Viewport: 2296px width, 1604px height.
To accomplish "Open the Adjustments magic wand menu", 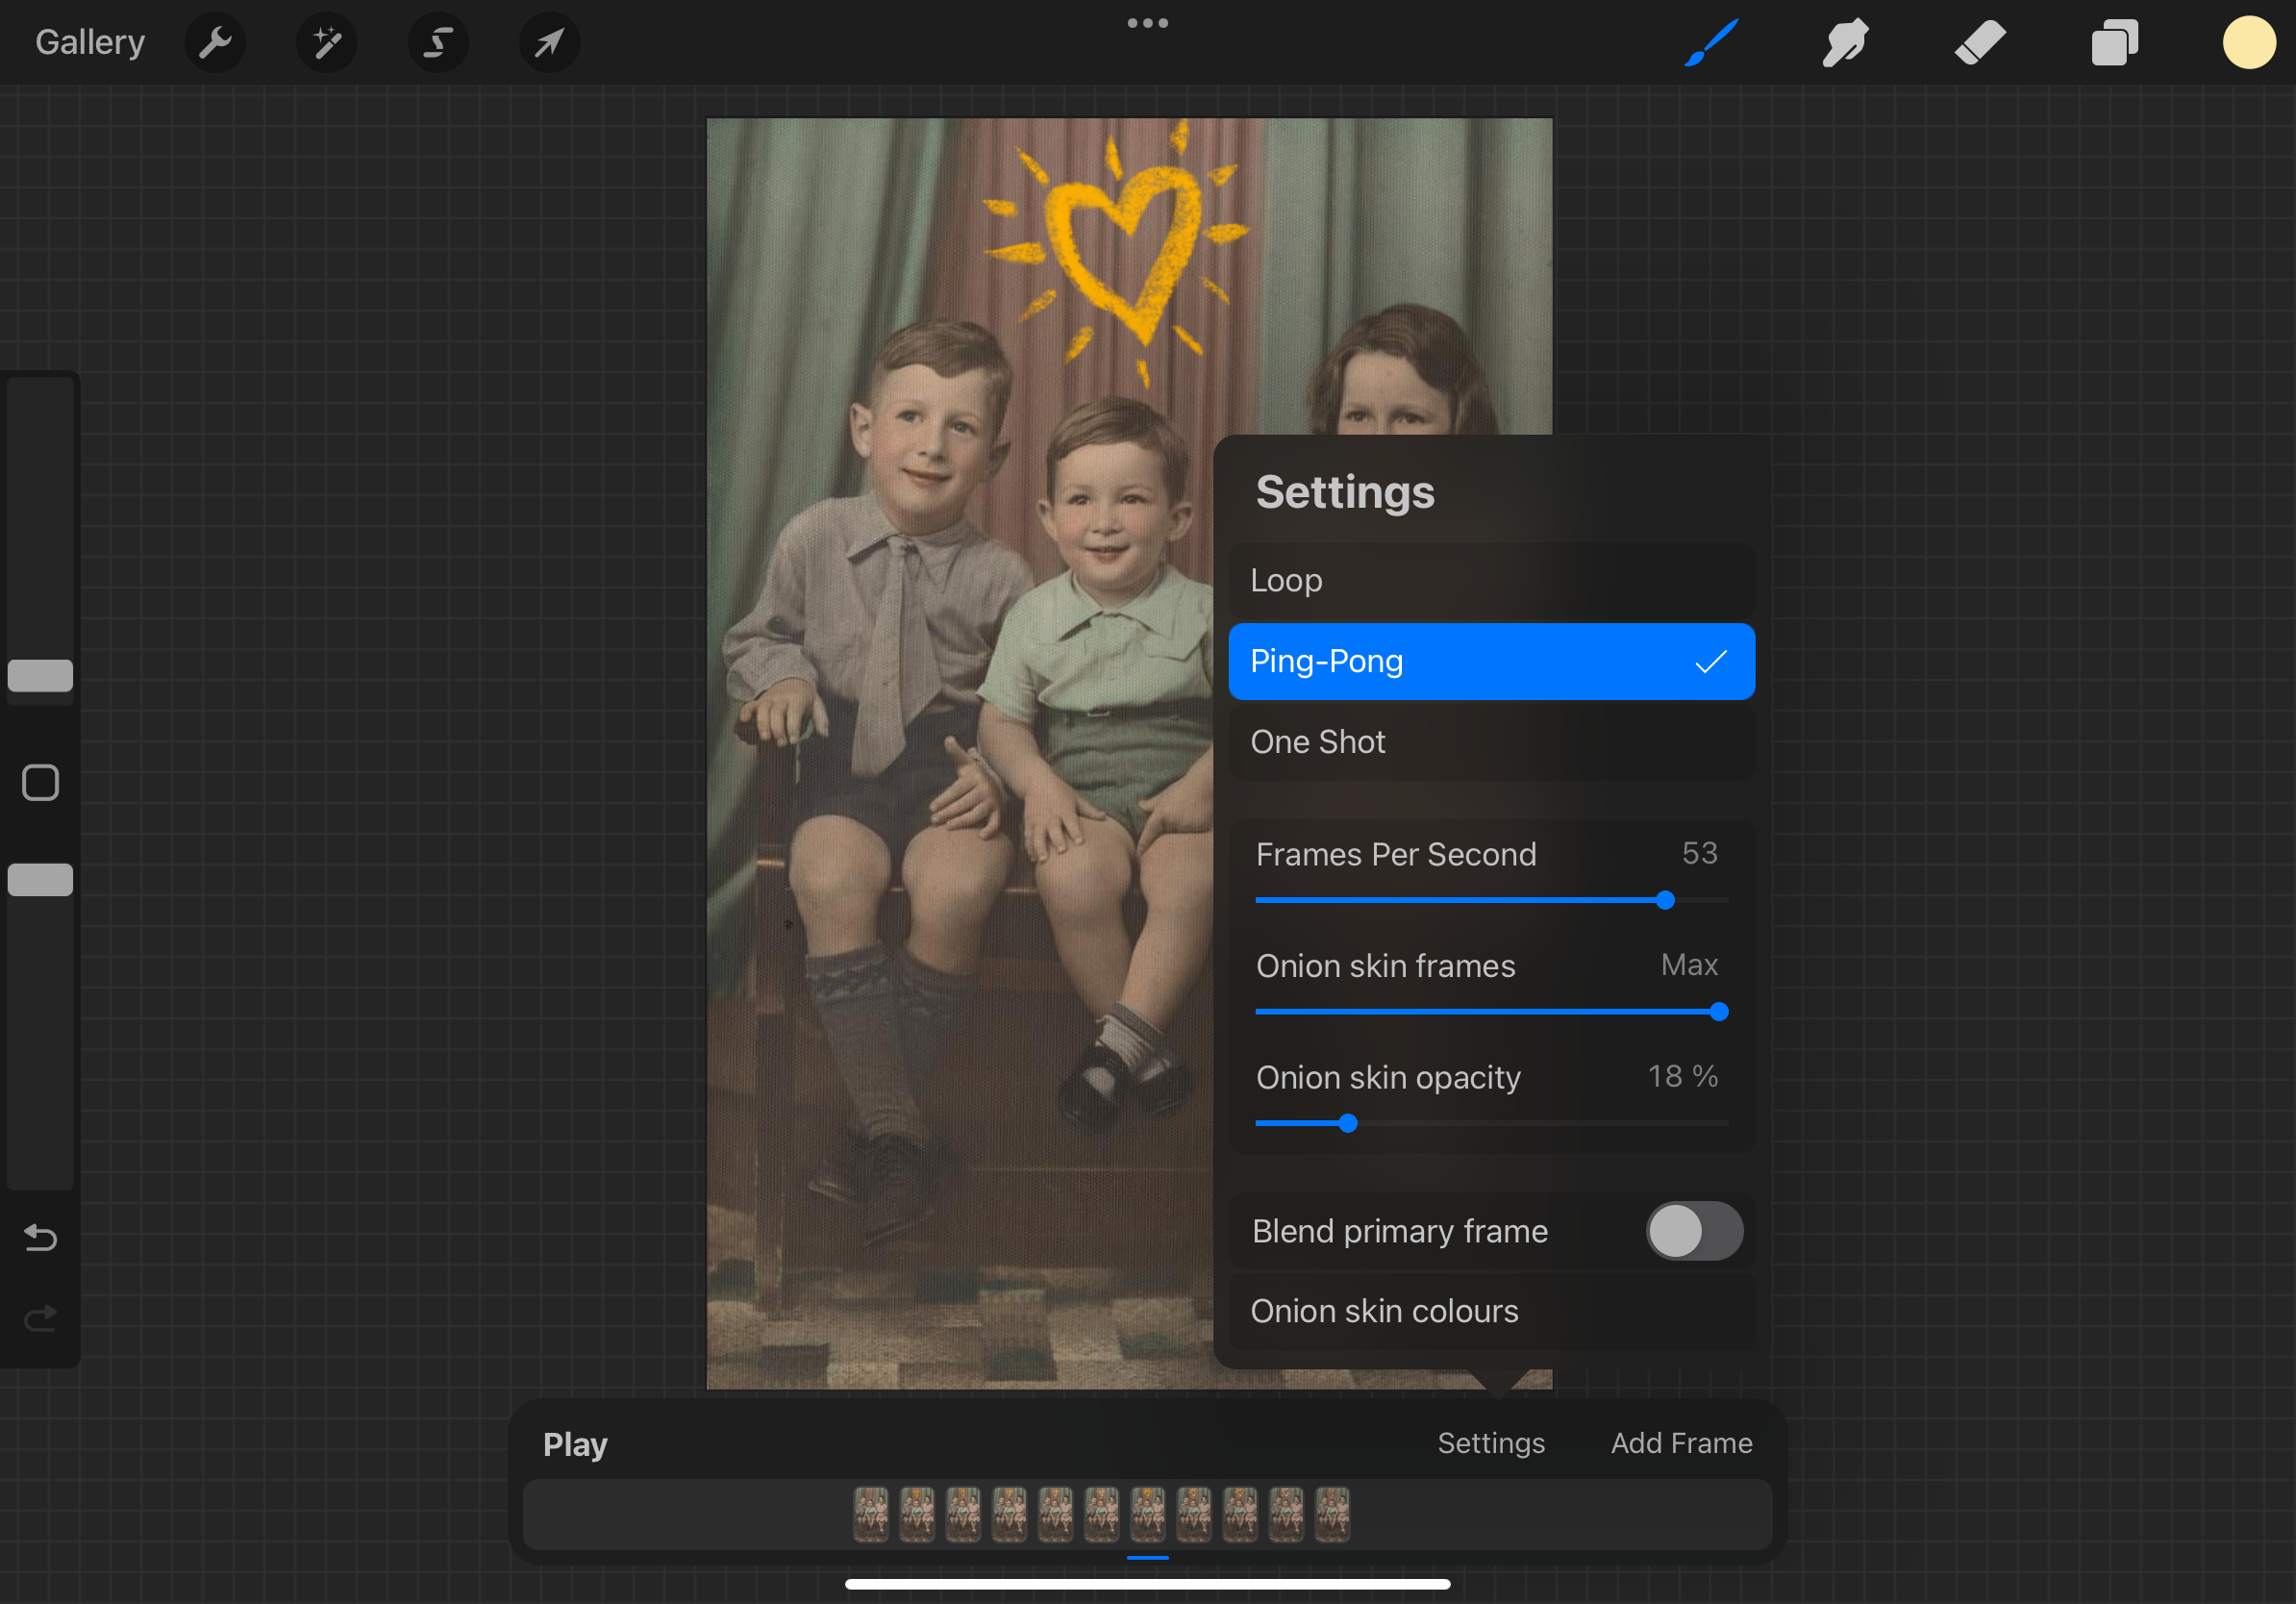I will [x=327, y=43].
